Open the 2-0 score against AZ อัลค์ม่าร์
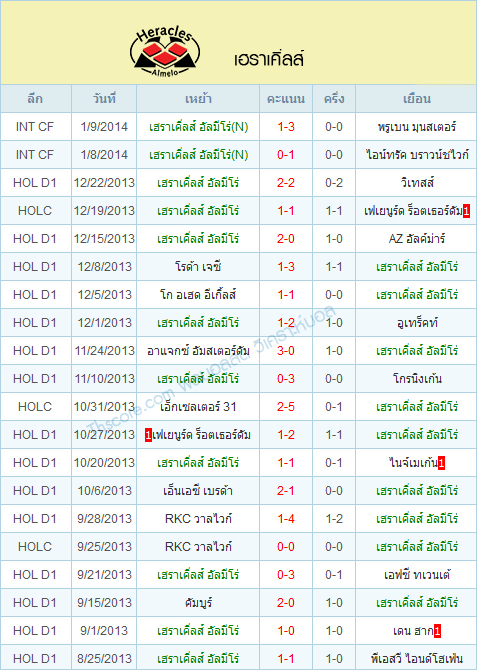477x670 pixels. (x=286, y=239)
